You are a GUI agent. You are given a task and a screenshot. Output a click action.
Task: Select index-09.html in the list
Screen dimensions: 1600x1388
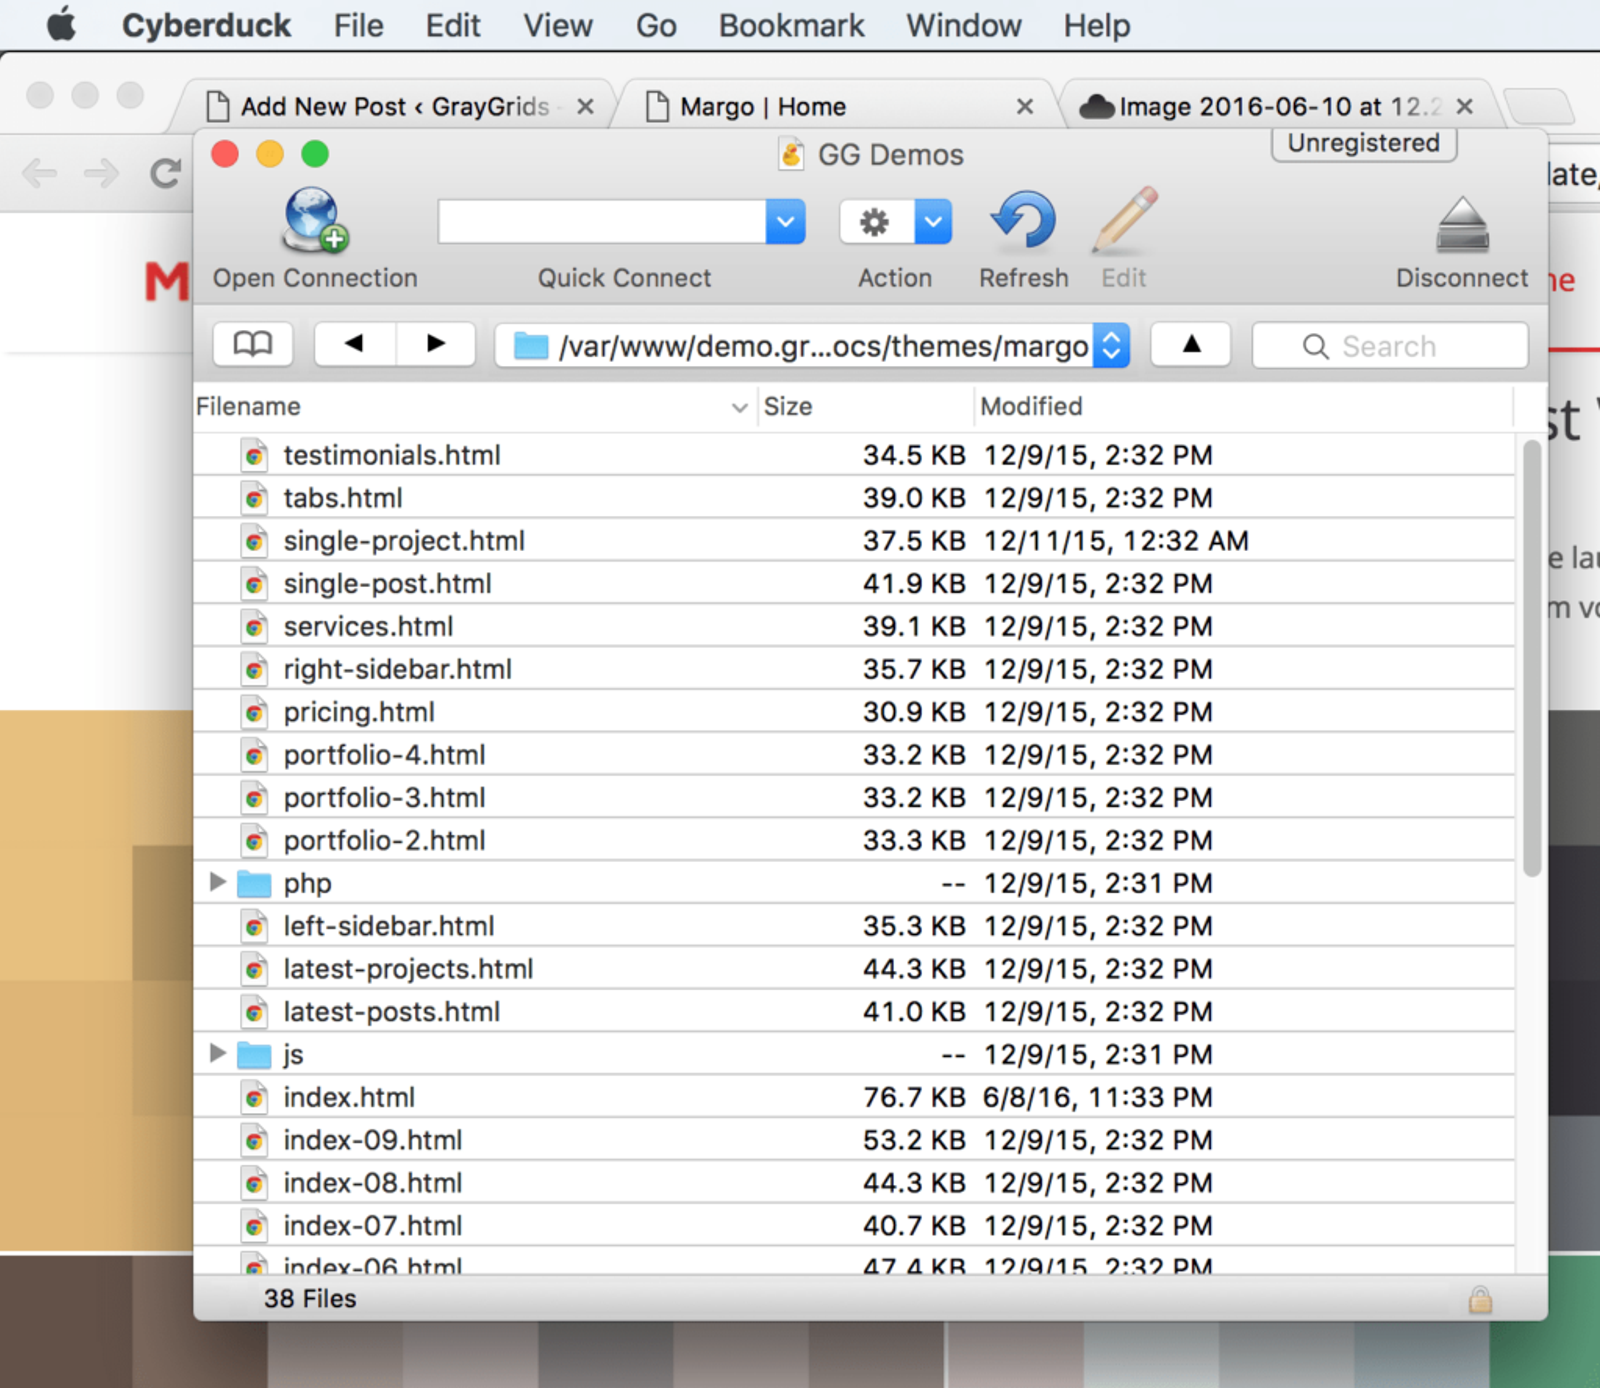pyautogui.click(x=854, y=1140)
